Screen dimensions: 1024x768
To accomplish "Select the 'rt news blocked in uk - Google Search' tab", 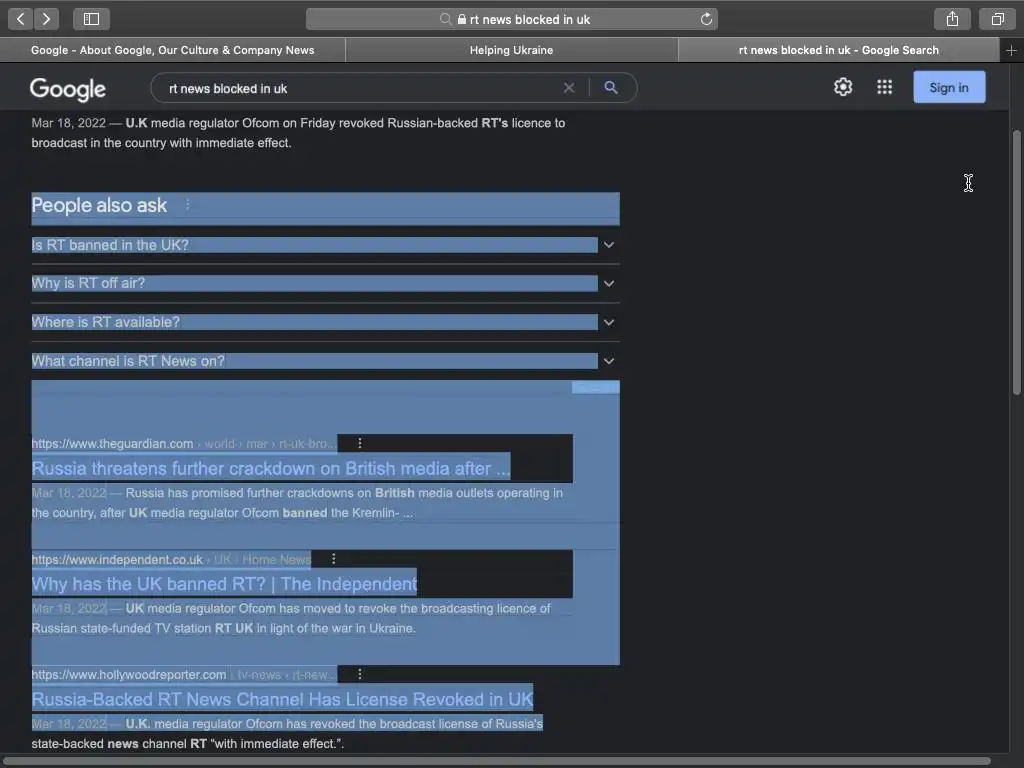I will pos(839,50).
